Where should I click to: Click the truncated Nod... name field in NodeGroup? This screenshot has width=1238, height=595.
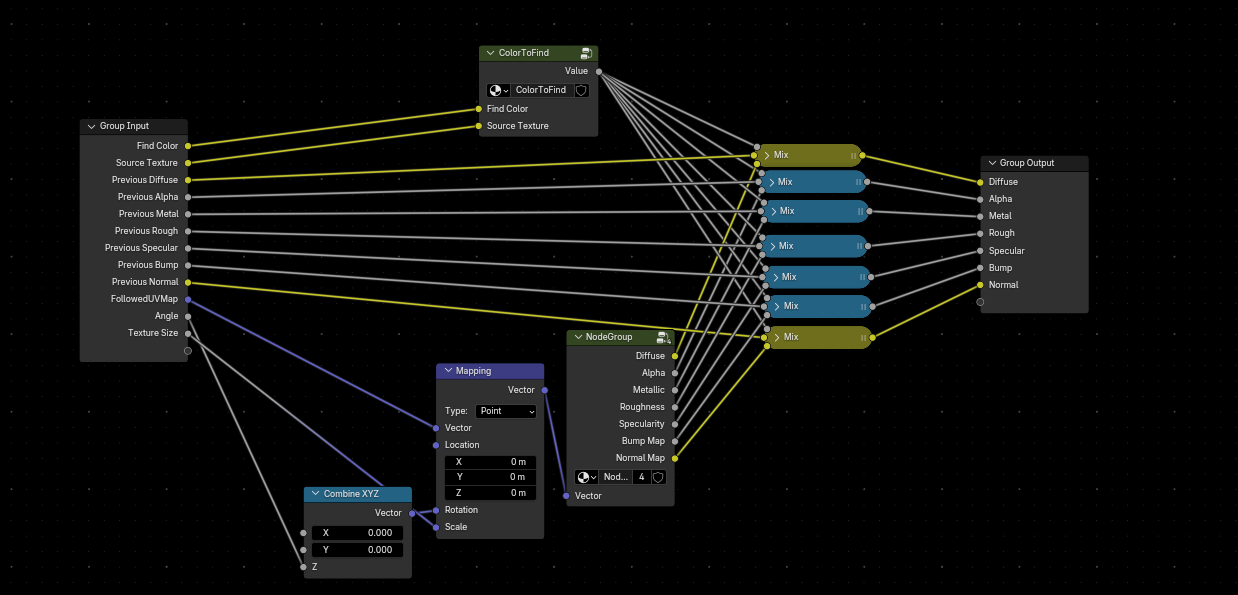pyautogui.click(x=616, y=477)
